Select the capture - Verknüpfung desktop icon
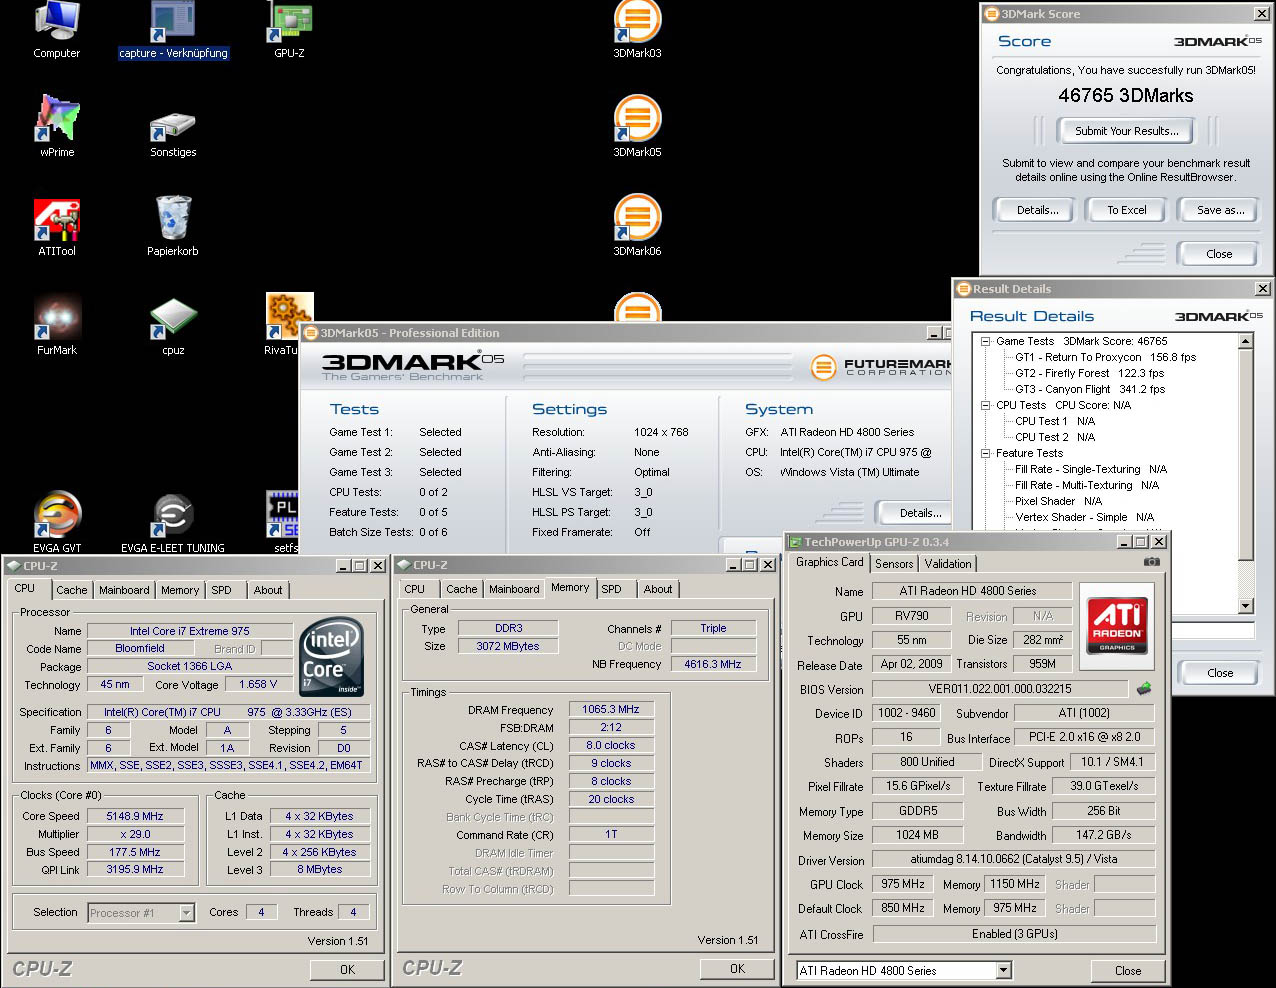This screenshot has width=1276, height=988. 173,30
